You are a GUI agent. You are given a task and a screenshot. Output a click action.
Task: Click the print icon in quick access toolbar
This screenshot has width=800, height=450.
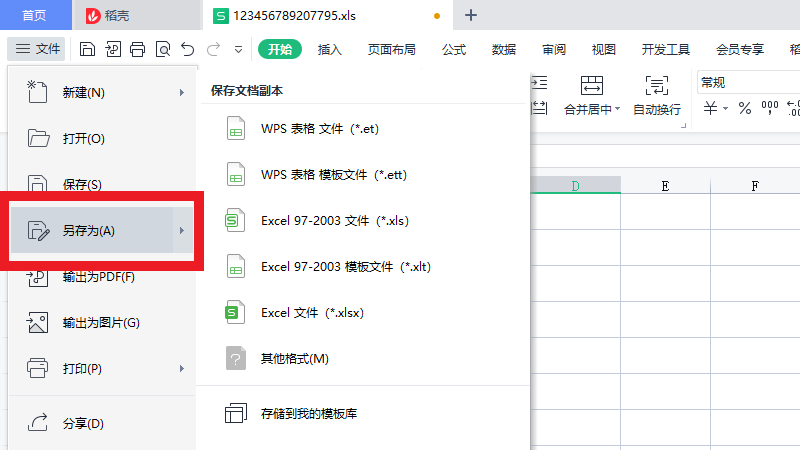pos(138,49)
